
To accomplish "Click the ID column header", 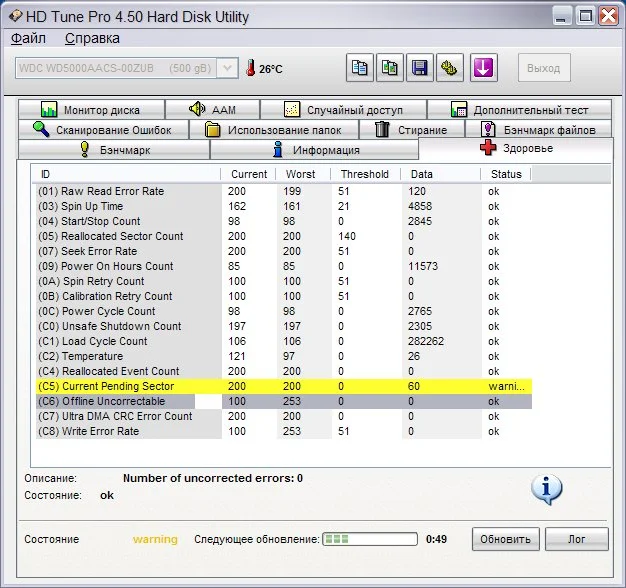I will [126, 174].
